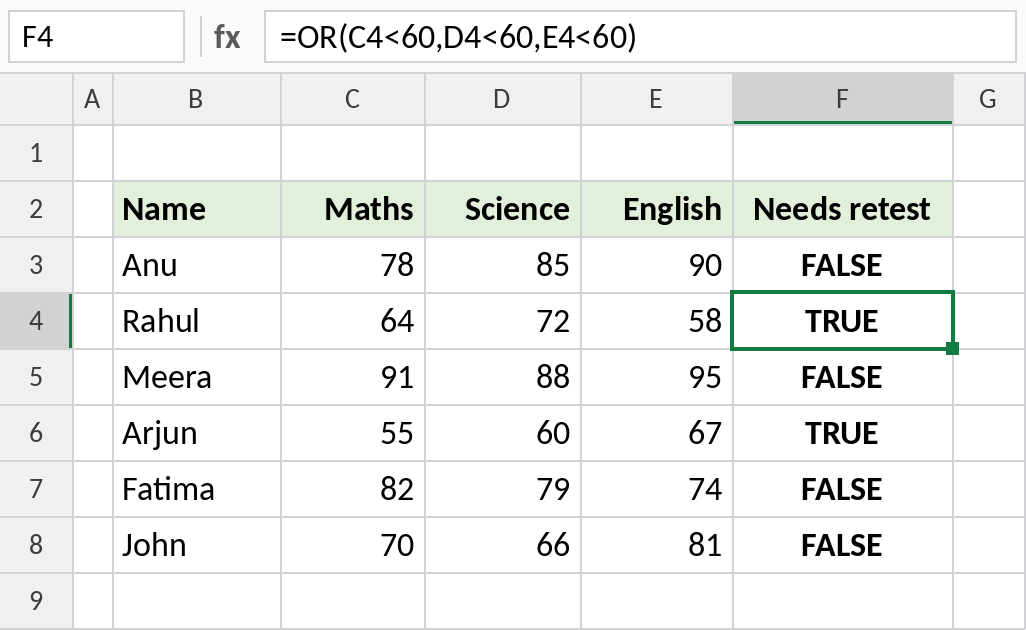Click the cell containing "Meera"
The height and width of the screenshot is (630, 1026).
click(197, 377)
